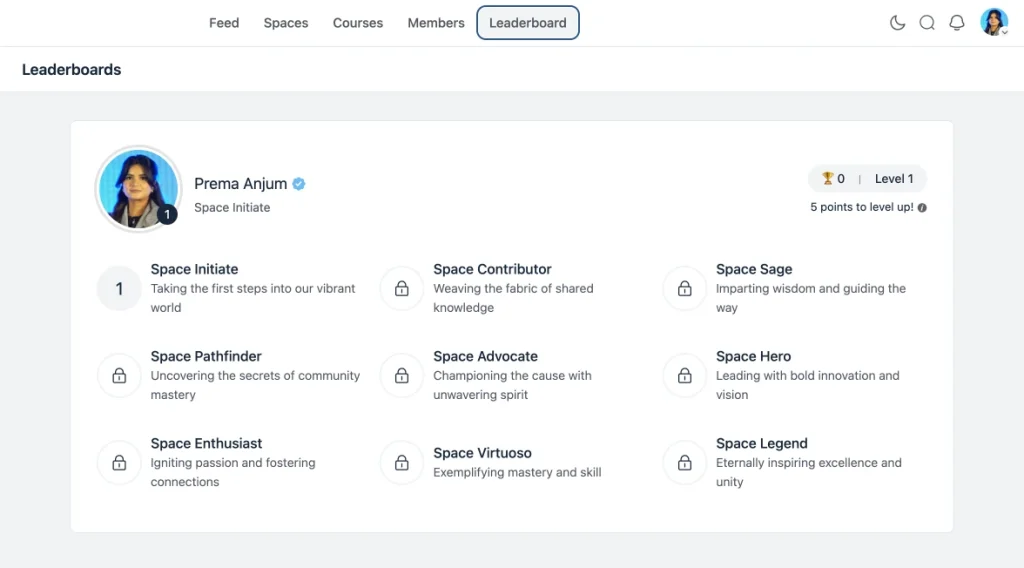Image resolution: width=1024 pixels, height=568 pixels.
Task: Open search with magnifier icon
Action: [927, 23]
